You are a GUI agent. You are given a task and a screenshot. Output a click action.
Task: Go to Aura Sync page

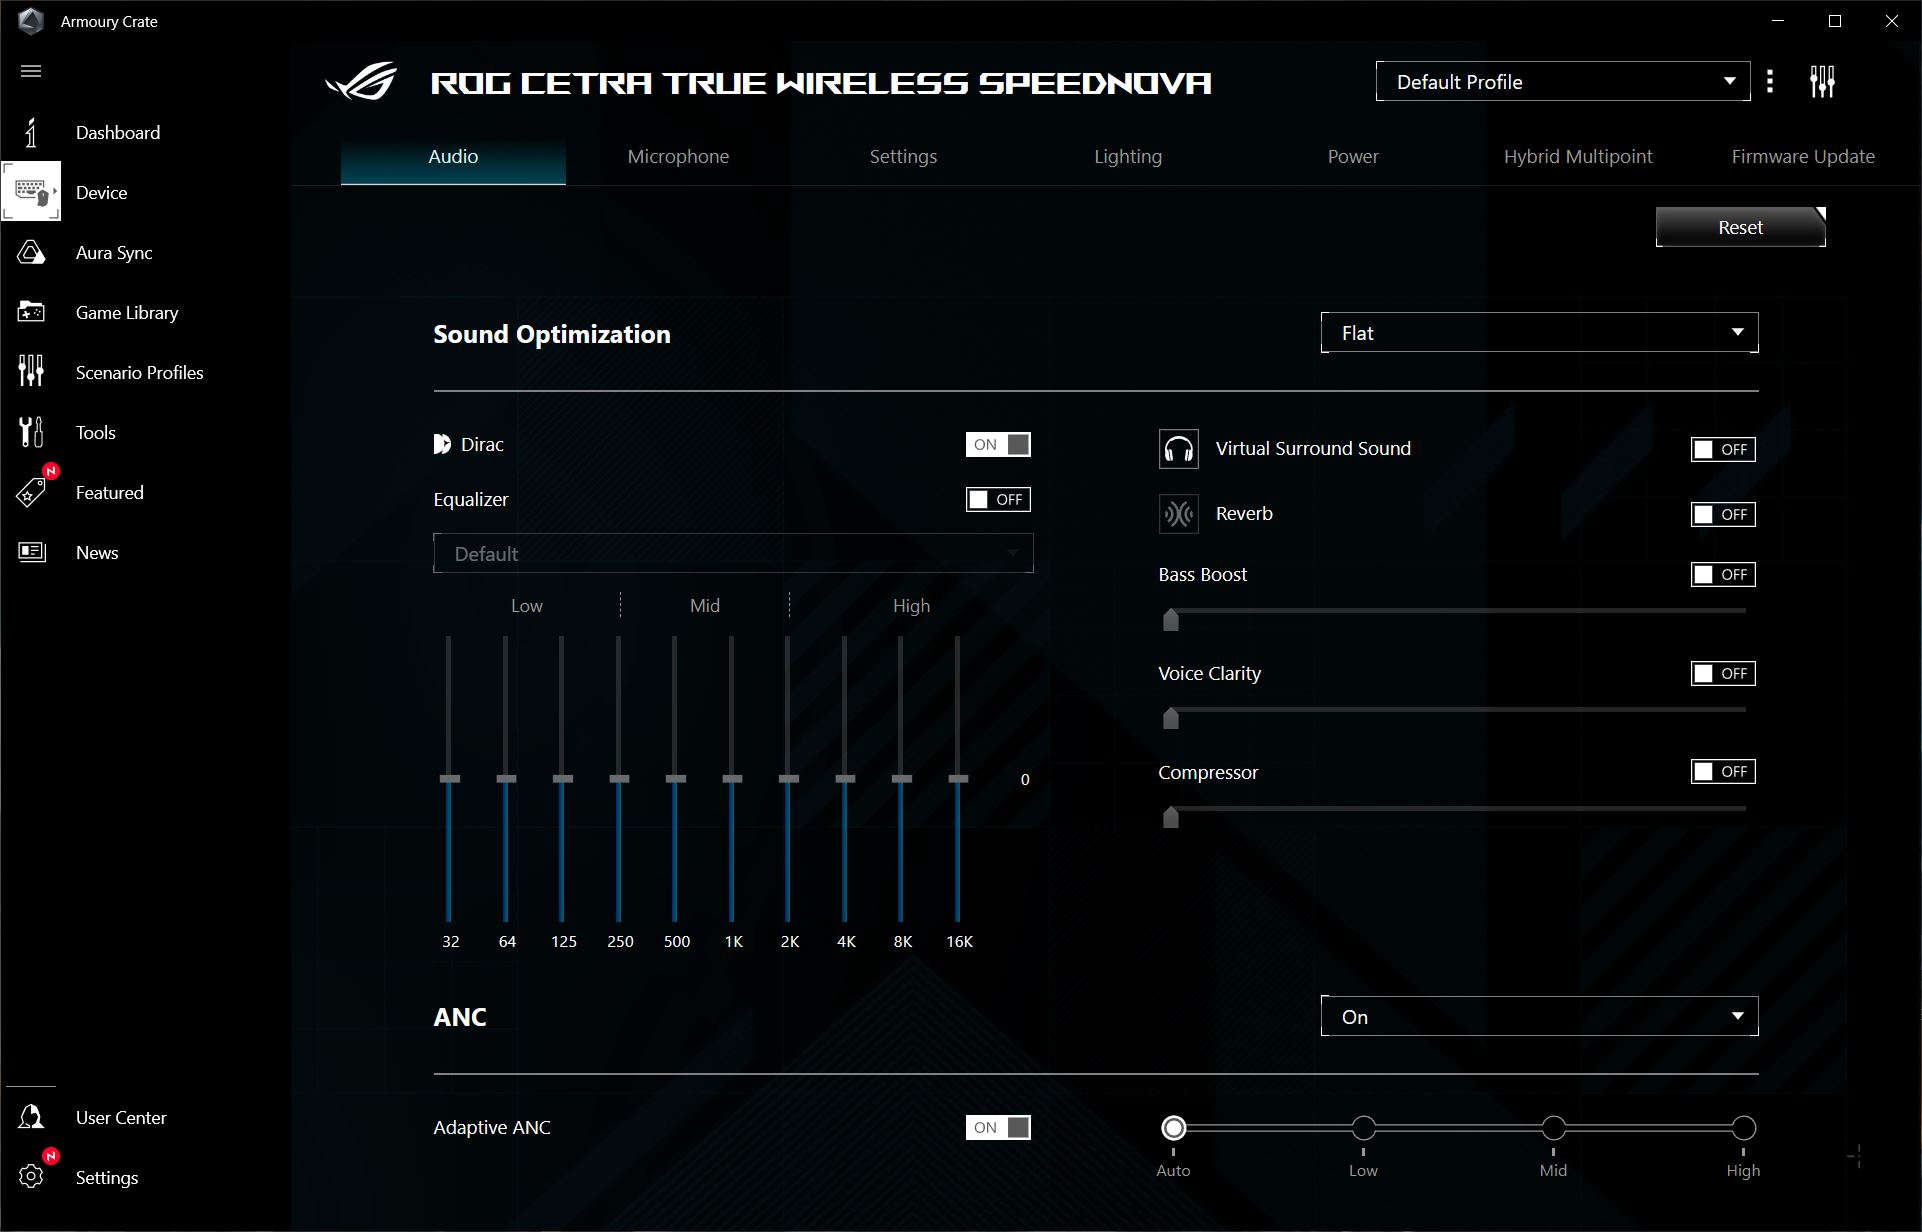click(114, 252)
